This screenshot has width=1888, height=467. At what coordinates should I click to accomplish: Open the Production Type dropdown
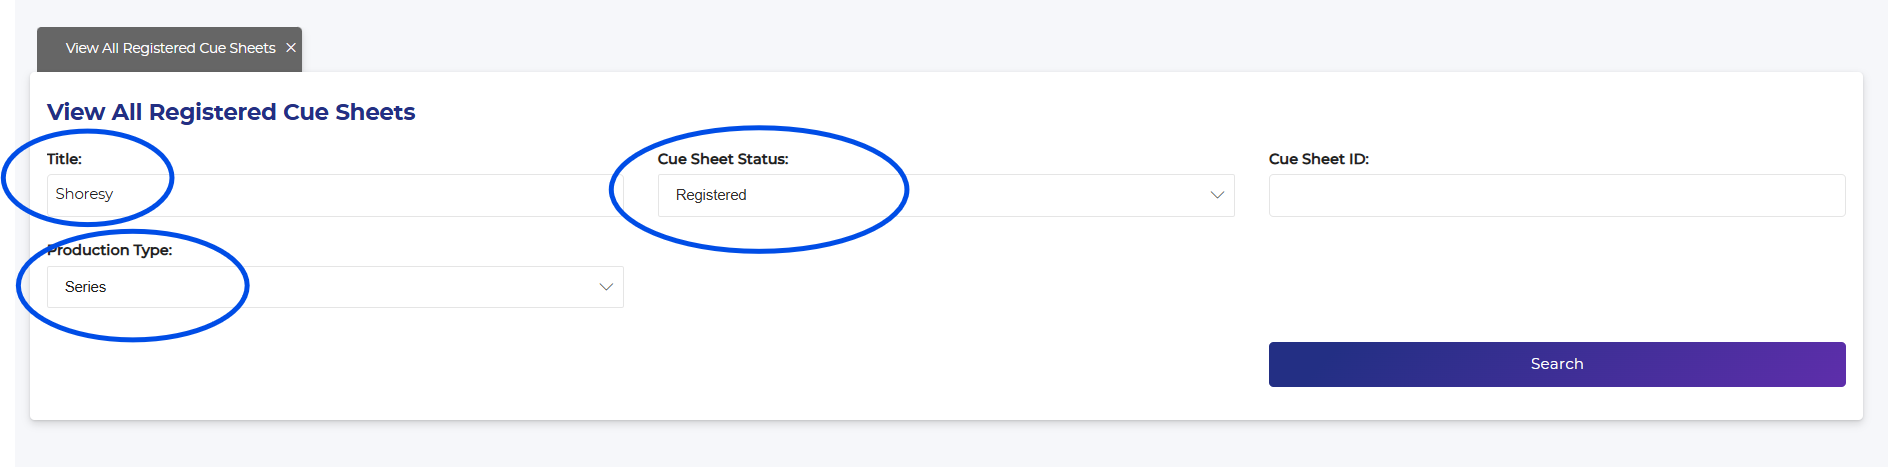[335, 287]
